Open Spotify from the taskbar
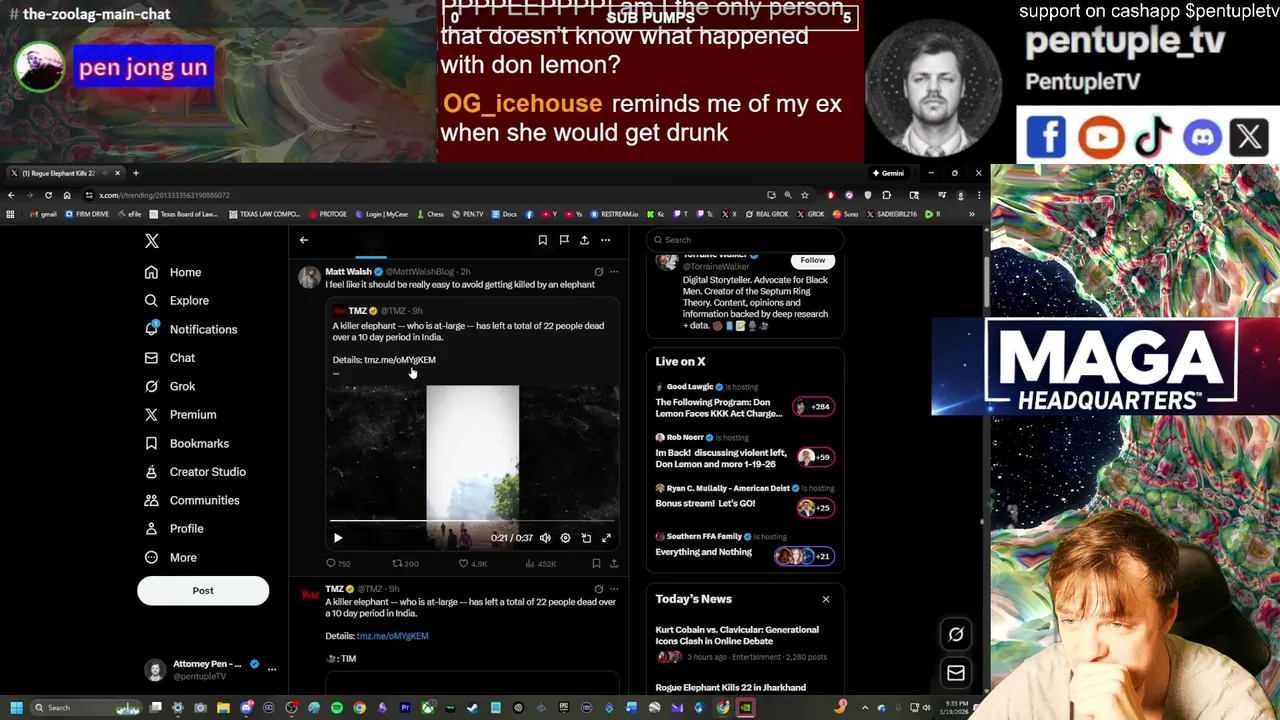This screenshot has width=1280, height=720. point(337,708)
